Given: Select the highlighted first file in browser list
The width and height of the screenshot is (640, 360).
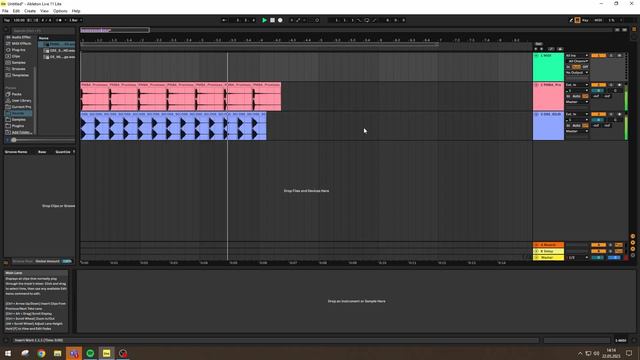Looking at the screenshot, I should pyautogui.click(x=57, y=44).
